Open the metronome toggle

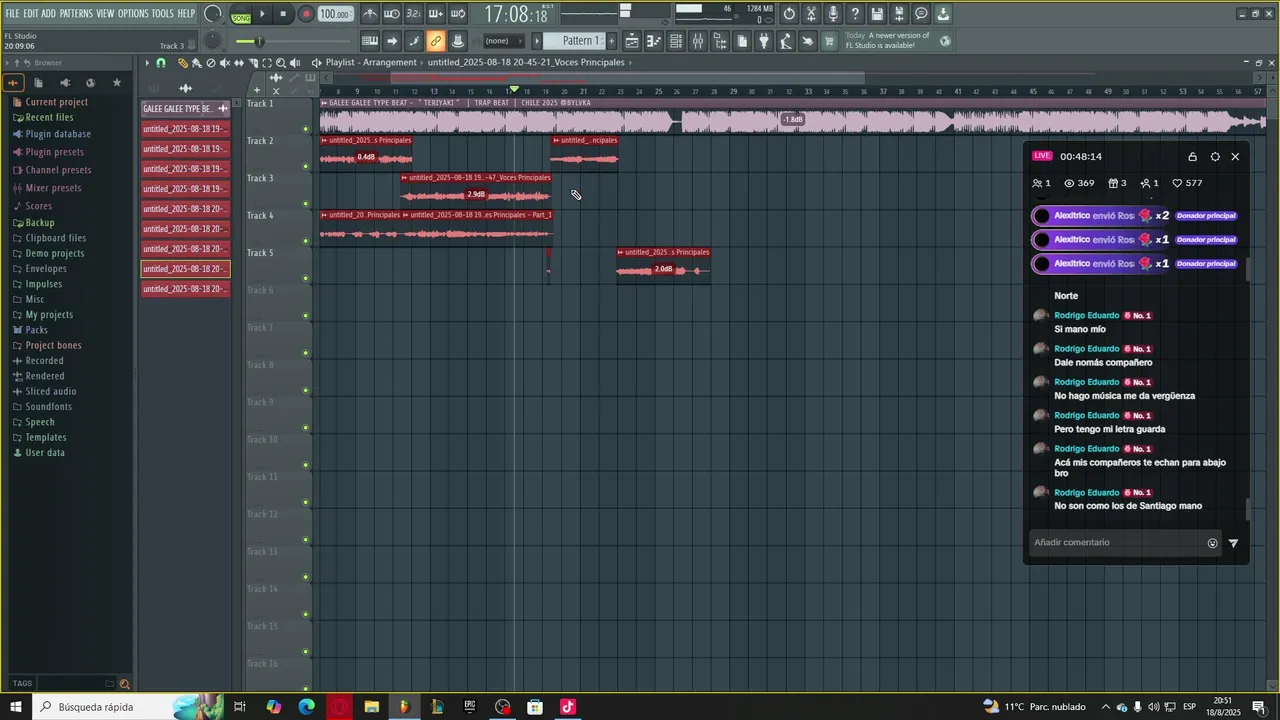(x=370, y=14)
